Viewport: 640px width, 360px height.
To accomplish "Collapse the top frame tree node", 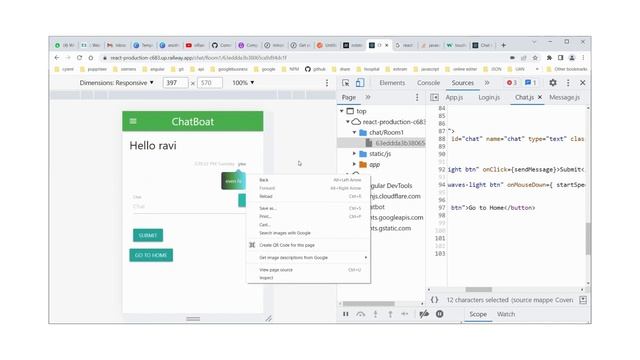I will pyautogui.click(x=342, y=111).
